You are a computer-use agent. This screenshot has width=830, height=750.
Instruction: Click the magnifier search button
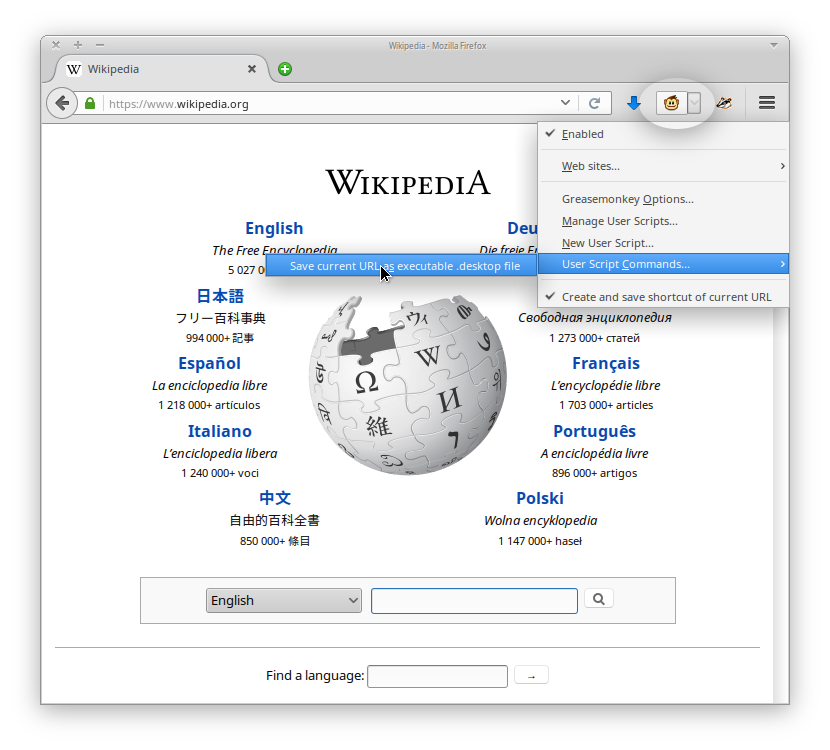coord(599,599)
